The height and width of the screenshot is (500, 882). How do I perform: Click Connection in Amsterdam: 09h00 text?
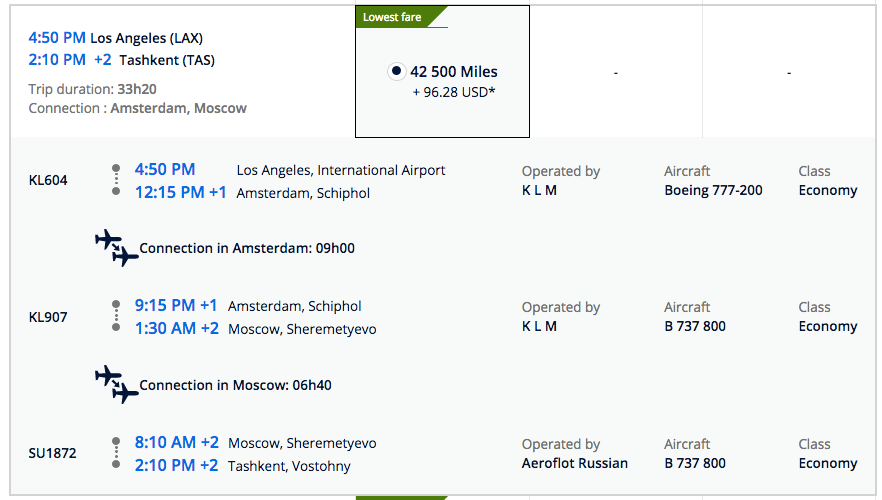247,249
